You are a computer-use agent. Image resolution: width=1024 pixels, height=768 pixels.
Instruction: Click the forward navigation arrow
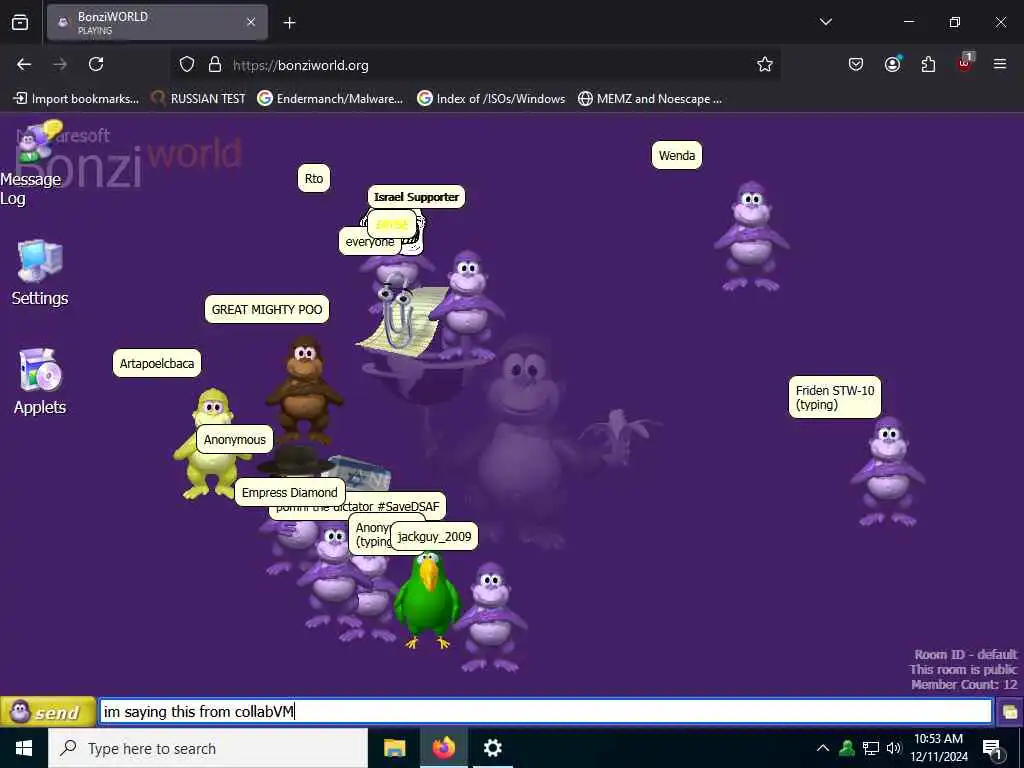(x=60, y=65)
